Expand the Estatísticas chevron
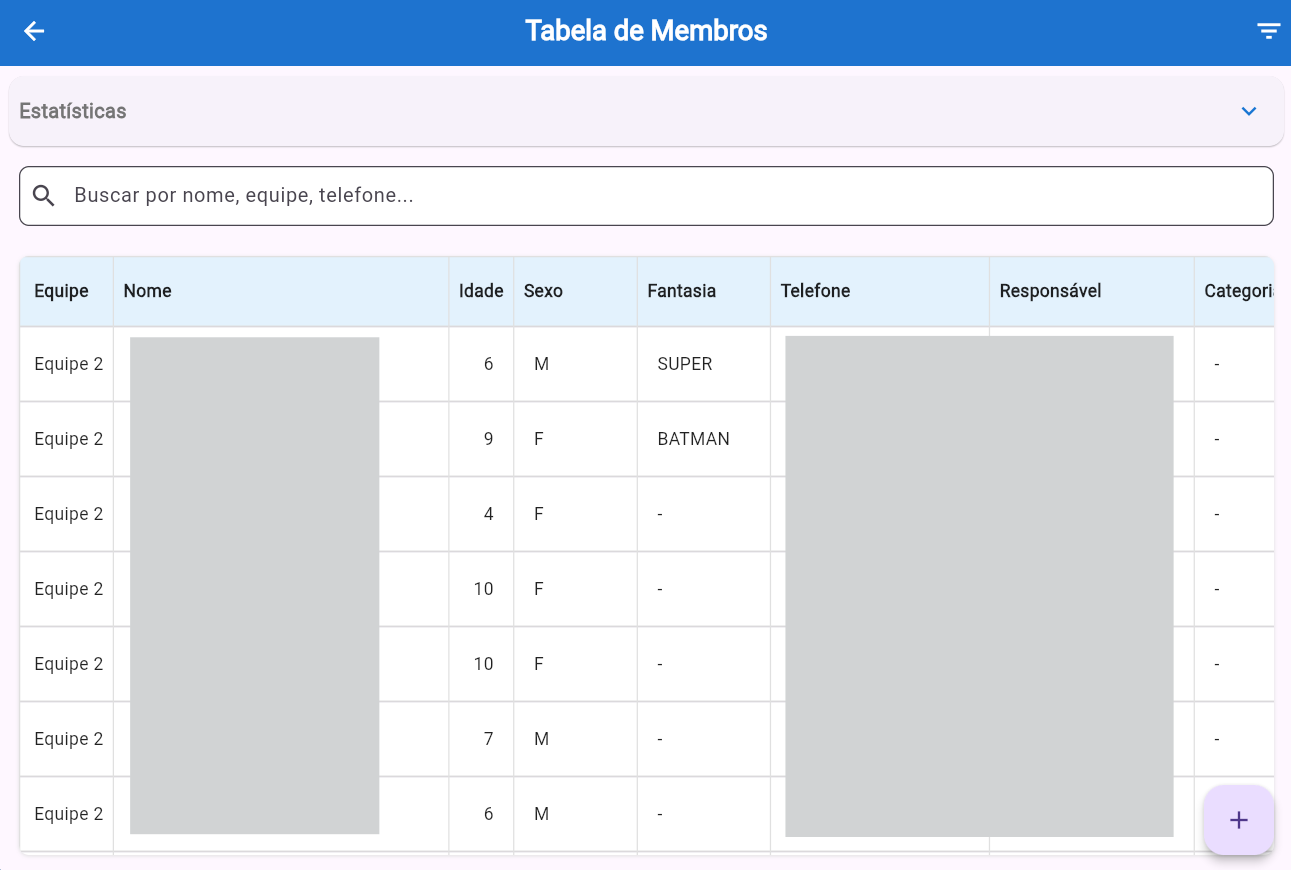This screenshot has width=1291, height=870. tap(1248, 111)
